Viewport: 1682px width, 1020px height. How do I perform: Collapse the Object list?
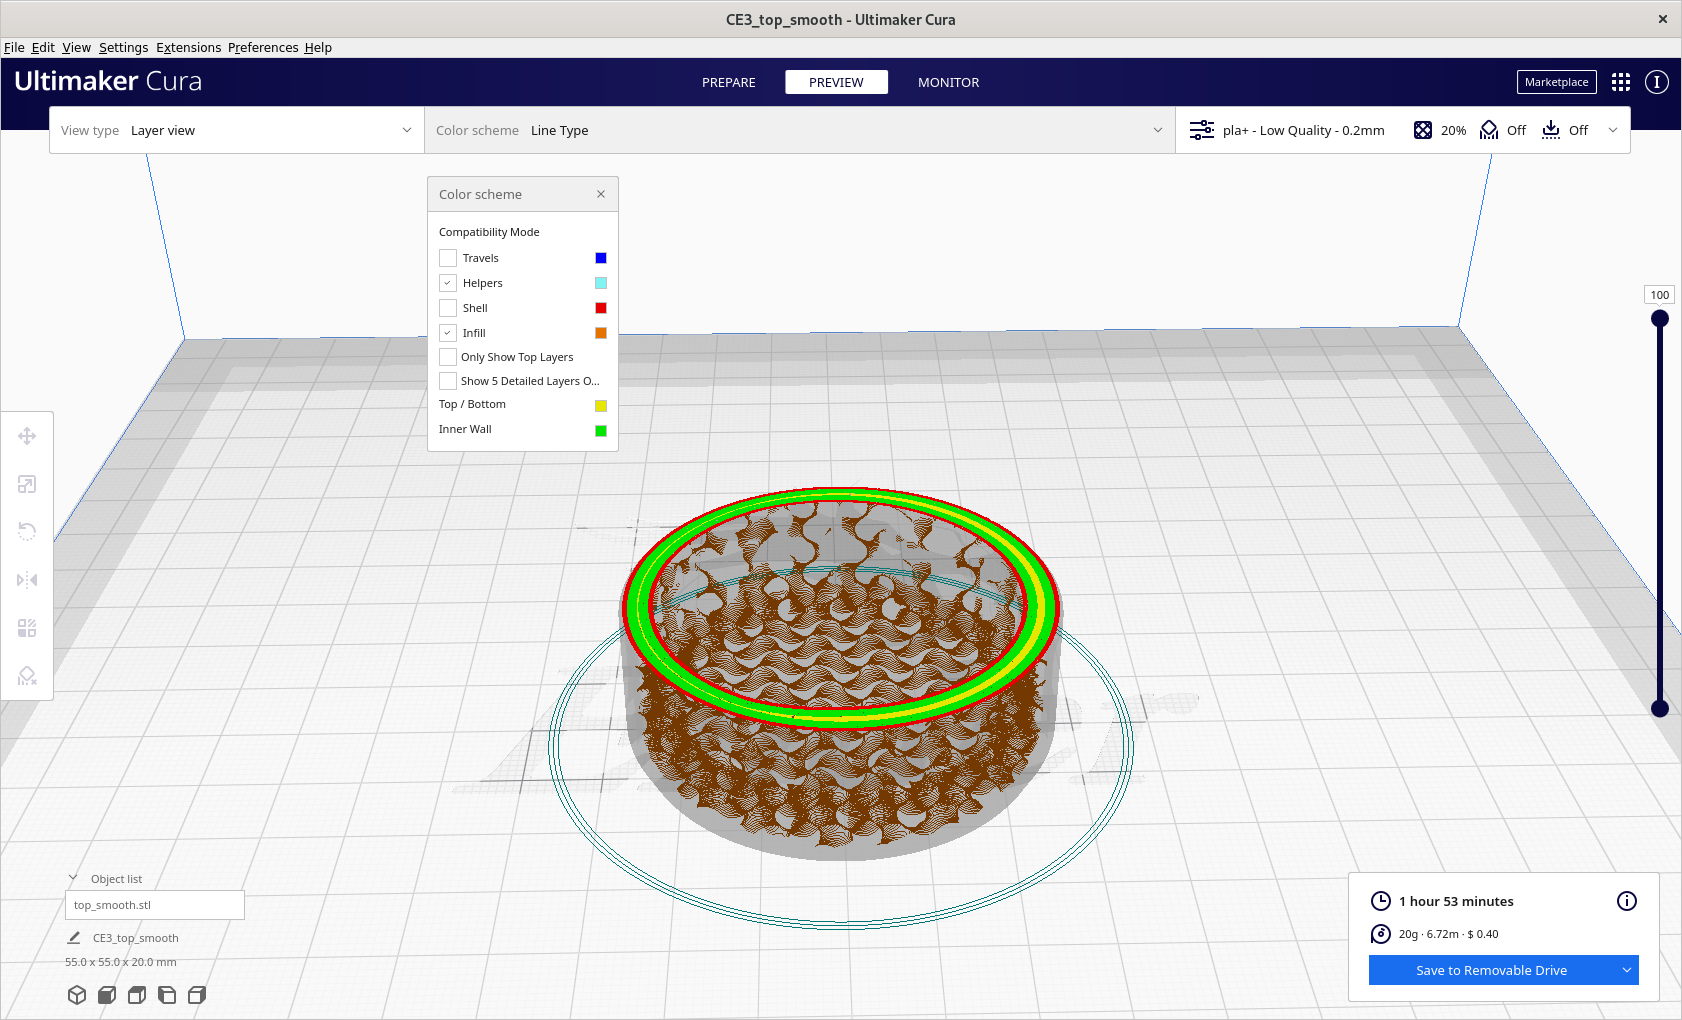coord(73,878)
